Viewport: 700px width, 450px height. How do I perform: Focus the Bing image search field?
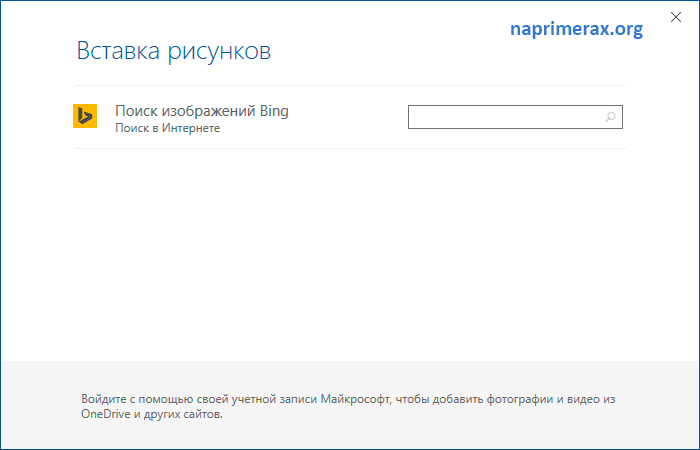pyautogui.click(x=515, y=117)
